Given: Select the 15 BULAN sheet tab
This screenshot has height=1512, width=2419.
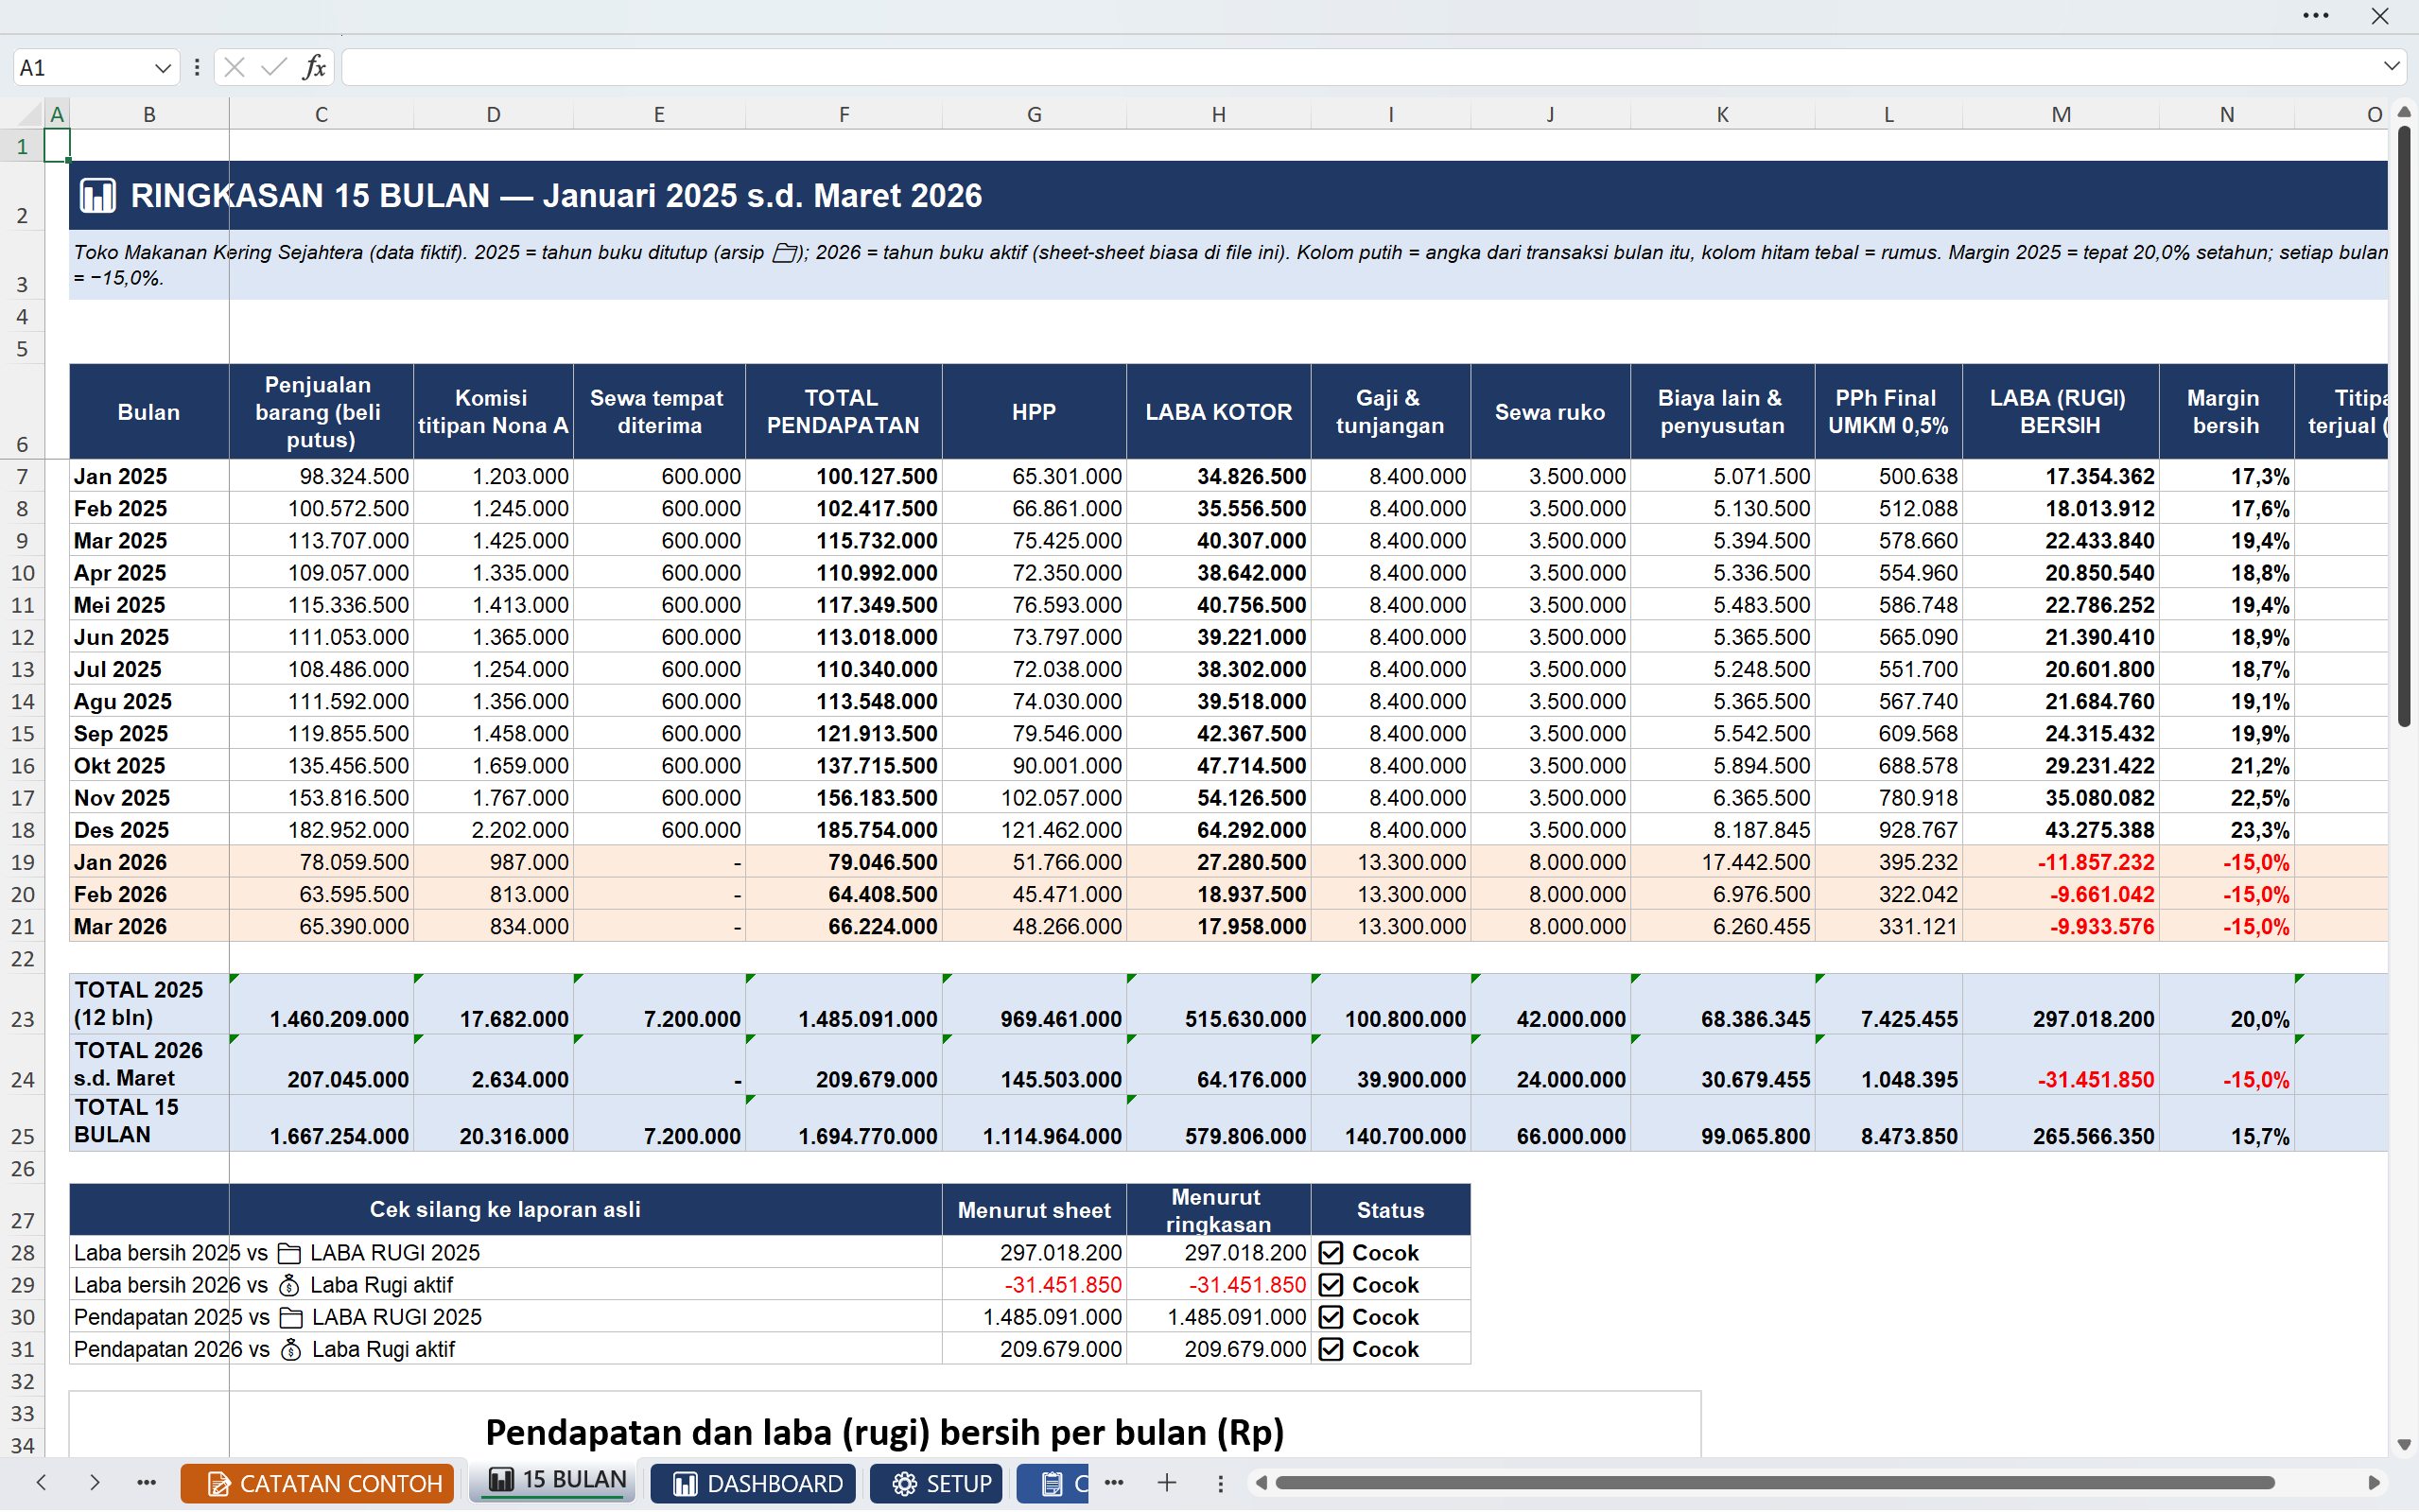Looking at the screenshot, I should click(552, 1481).
